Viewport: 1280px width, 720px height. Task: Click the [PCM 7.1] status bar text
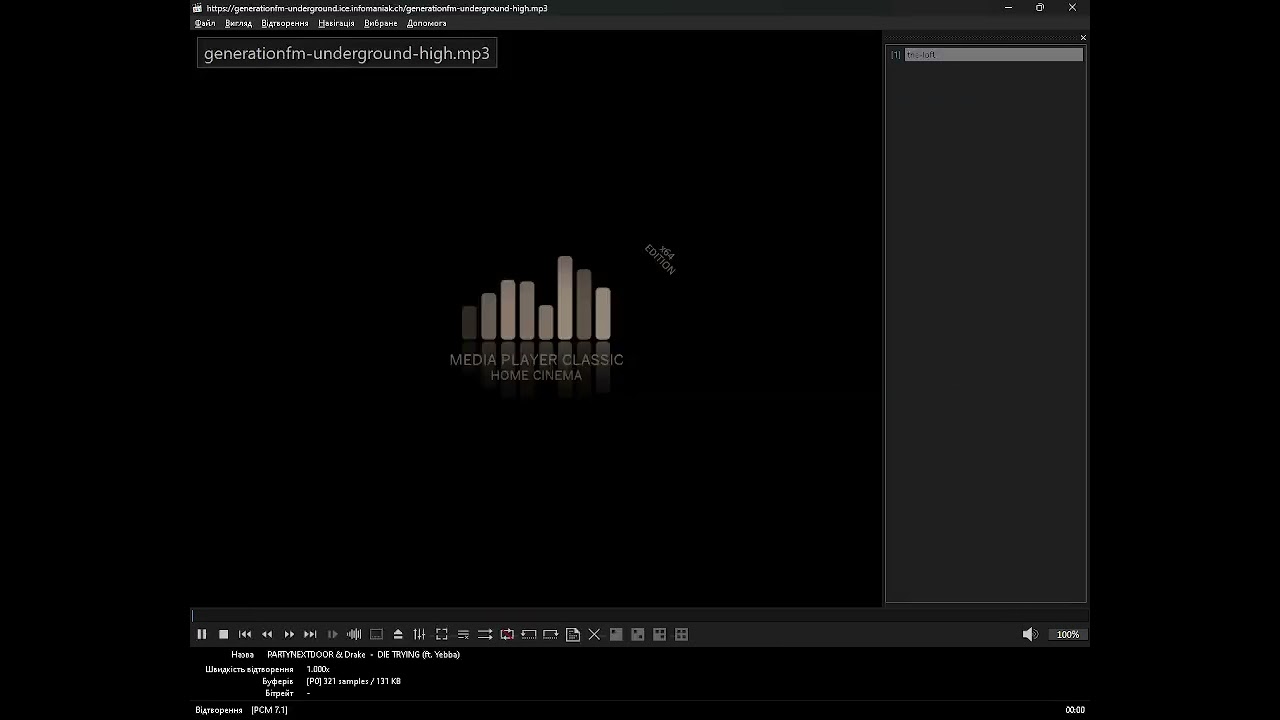point(269,710)
